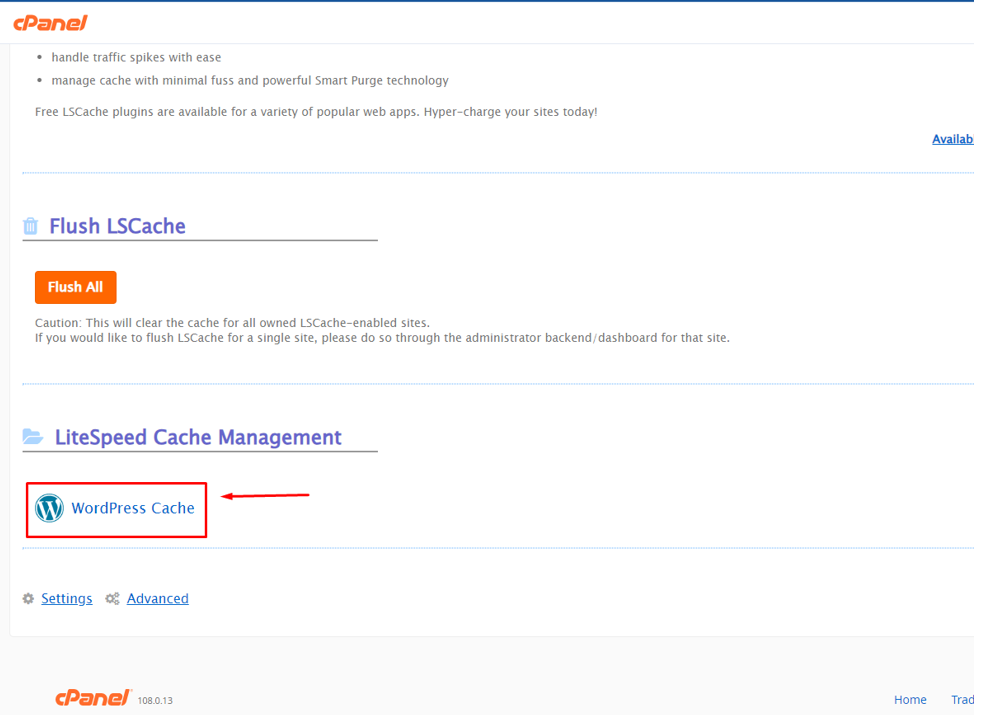The image size is (983, 715).
Task: Click the Flush LSCache heading
Action: 117,226
